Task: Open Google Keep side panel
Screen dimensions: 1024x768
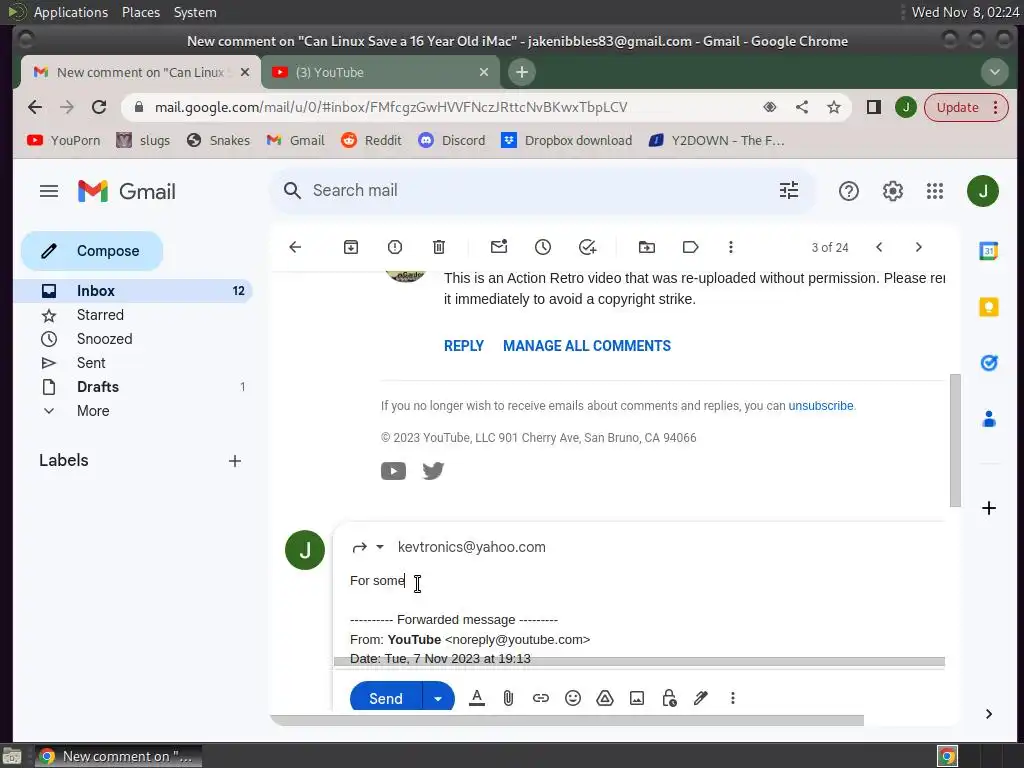Action: pos(989,307)
